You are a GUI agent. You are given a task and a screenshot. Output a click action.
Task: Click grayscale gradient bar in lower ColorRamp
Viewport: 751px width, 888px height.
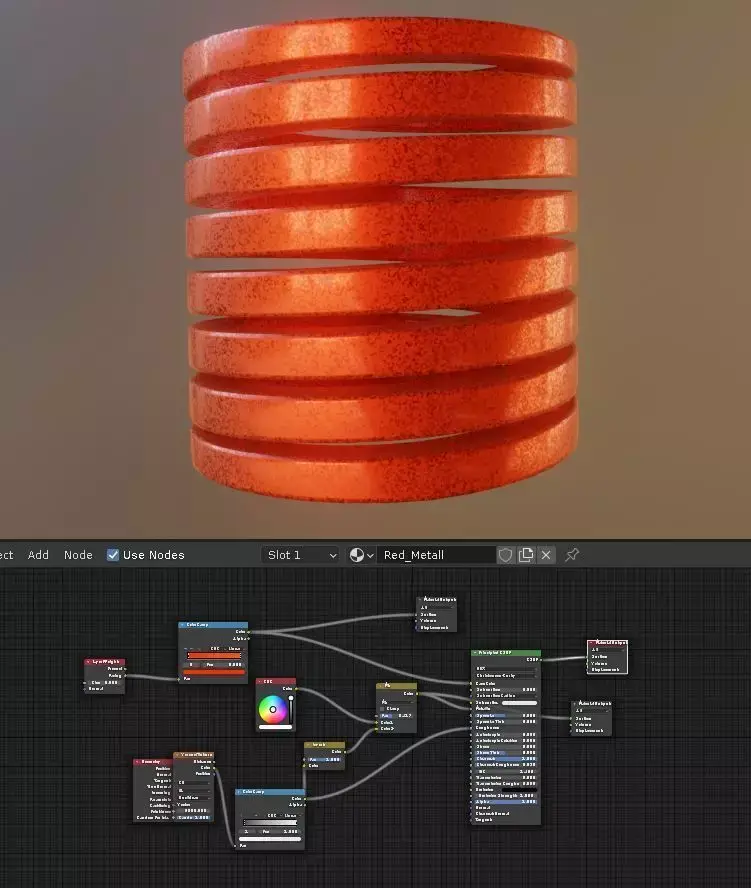coord(270,823)
